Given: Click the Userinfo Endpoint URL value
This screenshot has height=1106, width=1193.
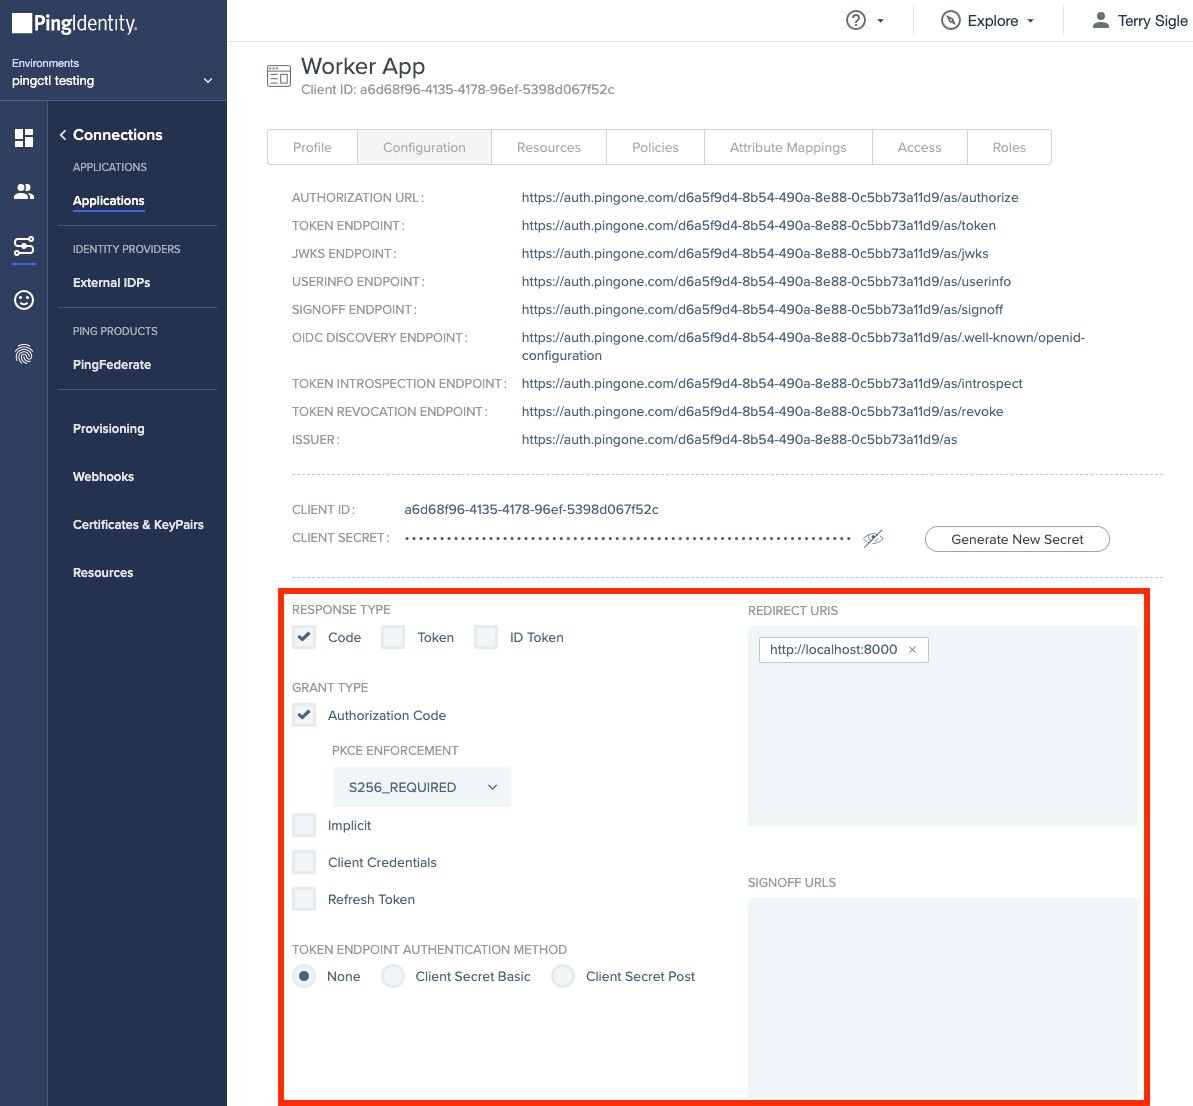Looking at the screenshot, I should (765, 281).
